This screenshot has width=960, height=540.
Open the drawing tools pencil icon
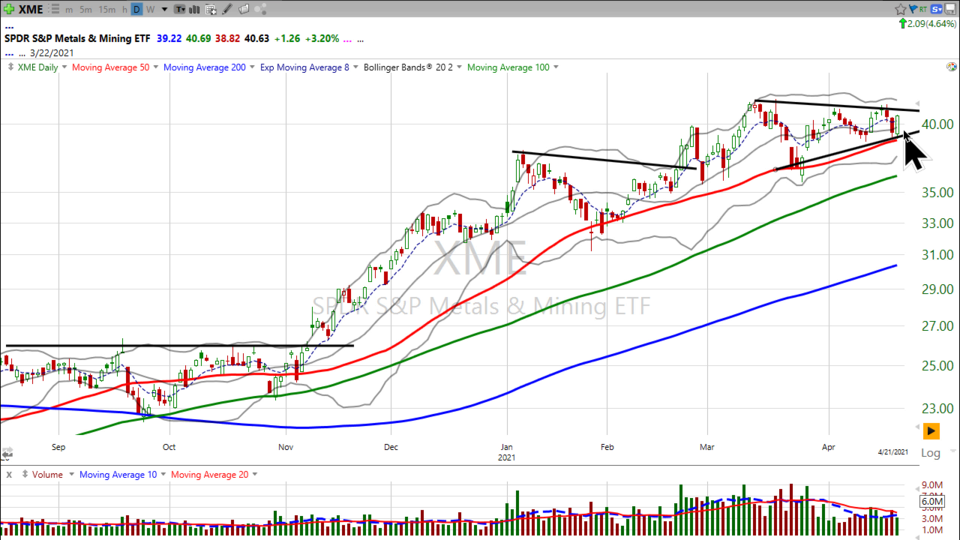tap(228, 9)
